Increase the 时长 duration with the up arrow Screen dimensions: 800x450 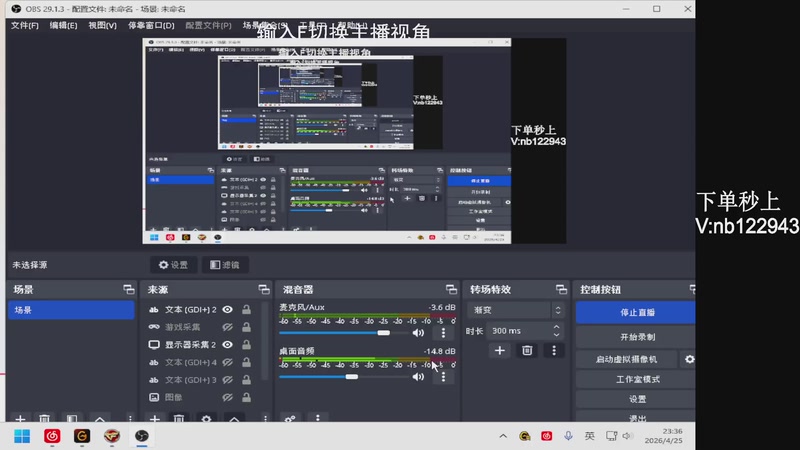tap(557, 327)
